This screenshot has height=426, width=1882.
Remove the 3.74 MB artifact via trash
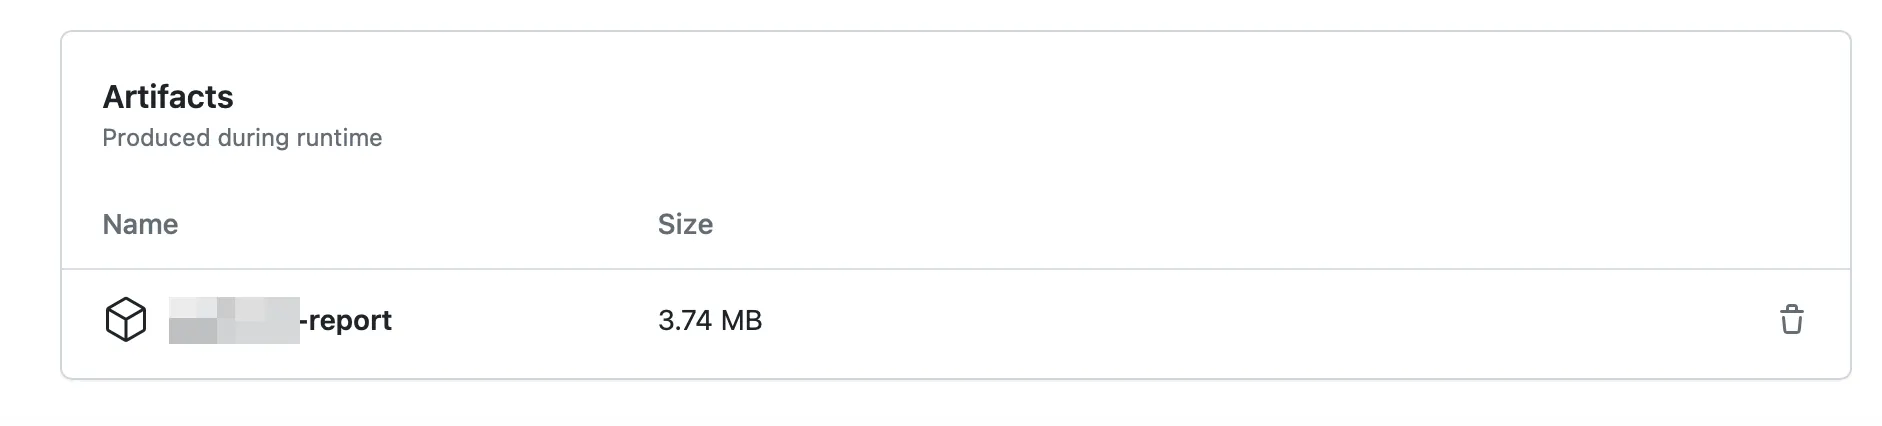(1791, 320)
